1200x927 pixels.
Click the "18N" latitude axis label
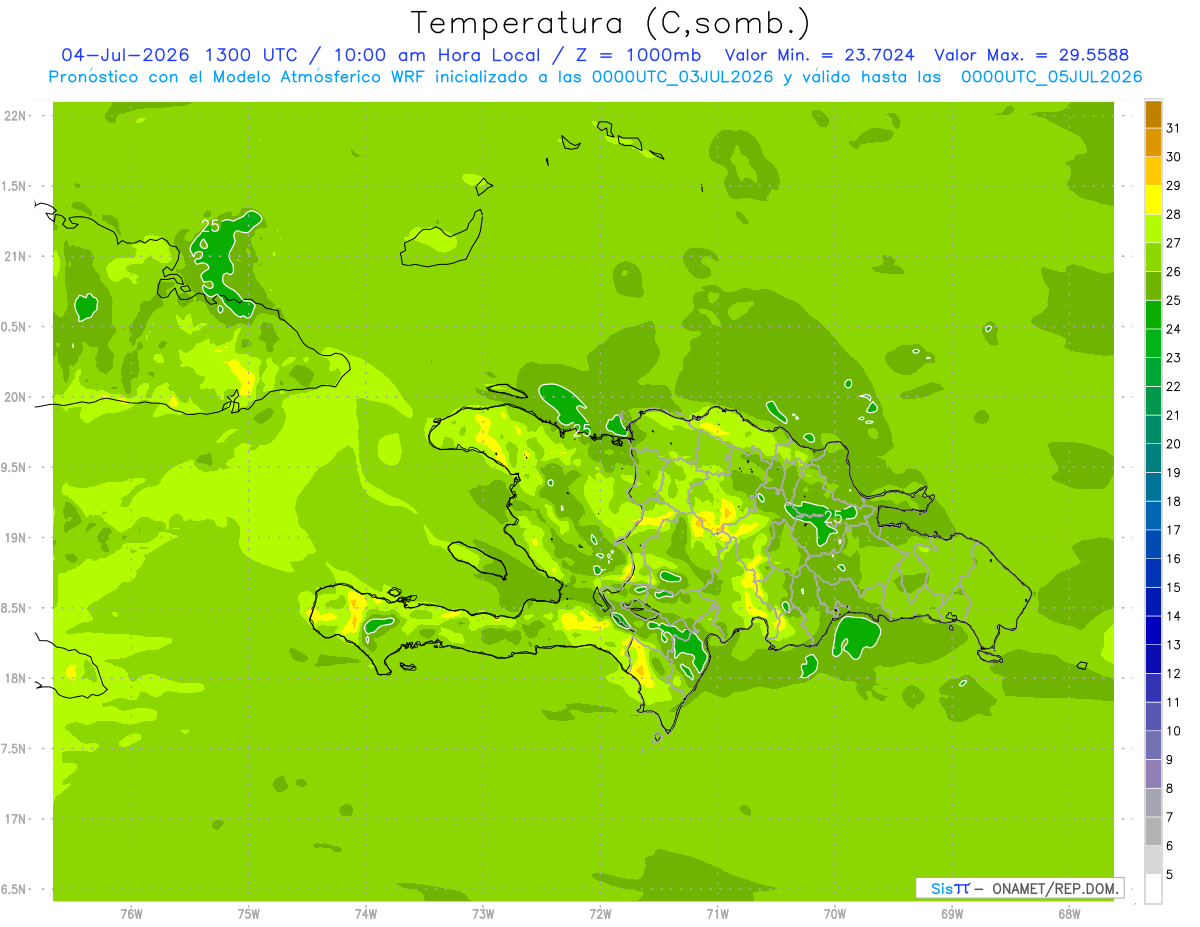(14, 679)
